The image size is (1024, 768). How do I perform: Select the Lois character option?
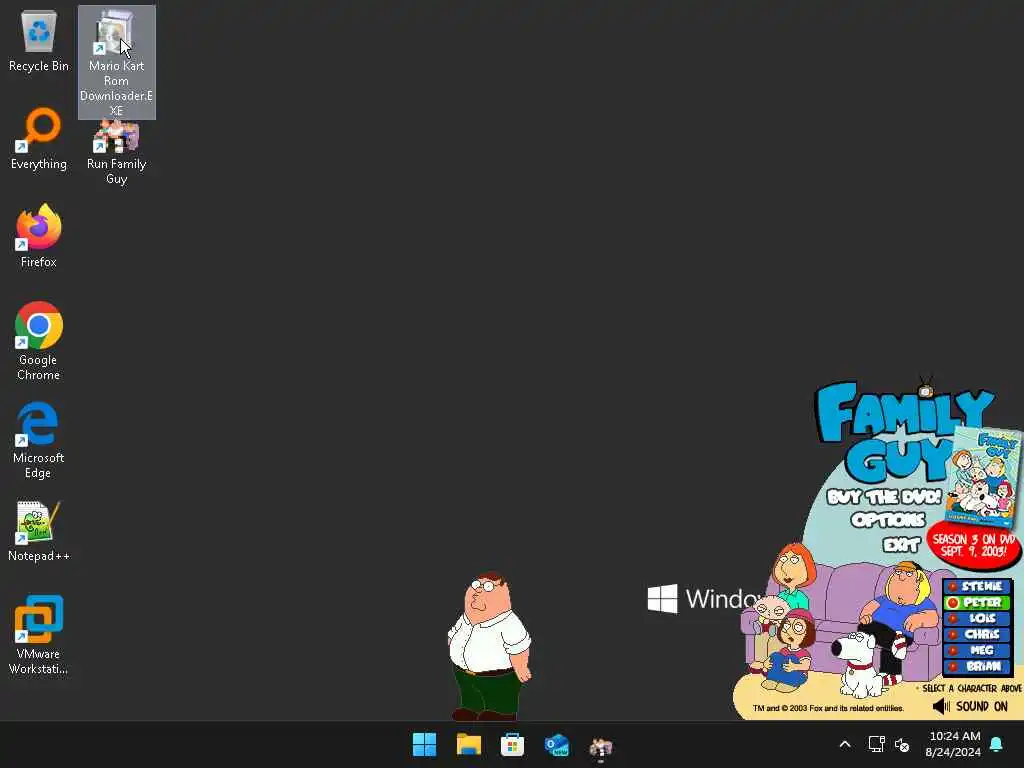978,618
